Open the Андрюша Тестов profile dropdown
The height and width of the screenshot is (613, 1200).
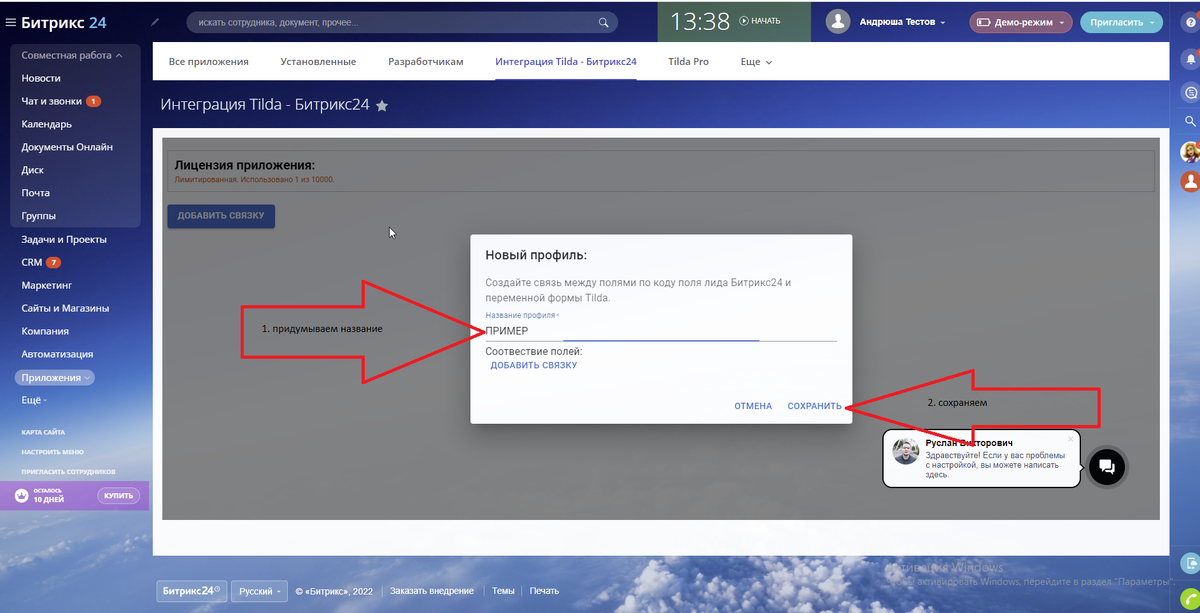902,22
